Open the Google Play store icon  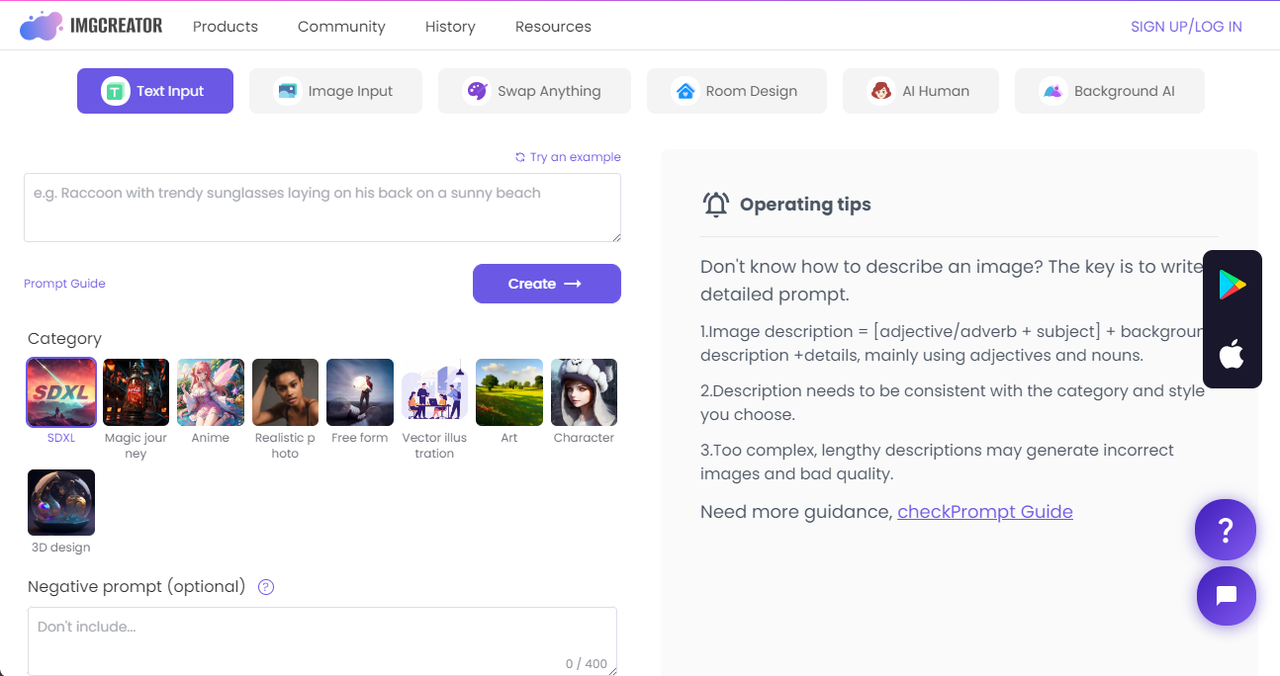pos(1231,286)
